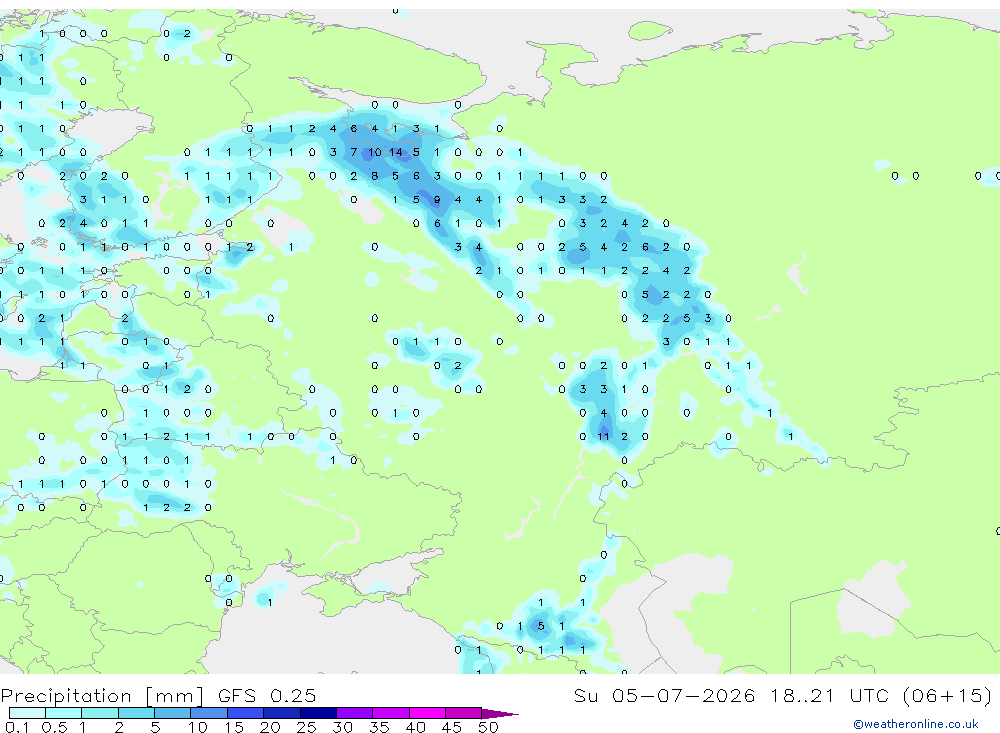Screen dimensions: 1000x733
Task: Click the 1–2 mm legend color box
Action: coord(99,713)
